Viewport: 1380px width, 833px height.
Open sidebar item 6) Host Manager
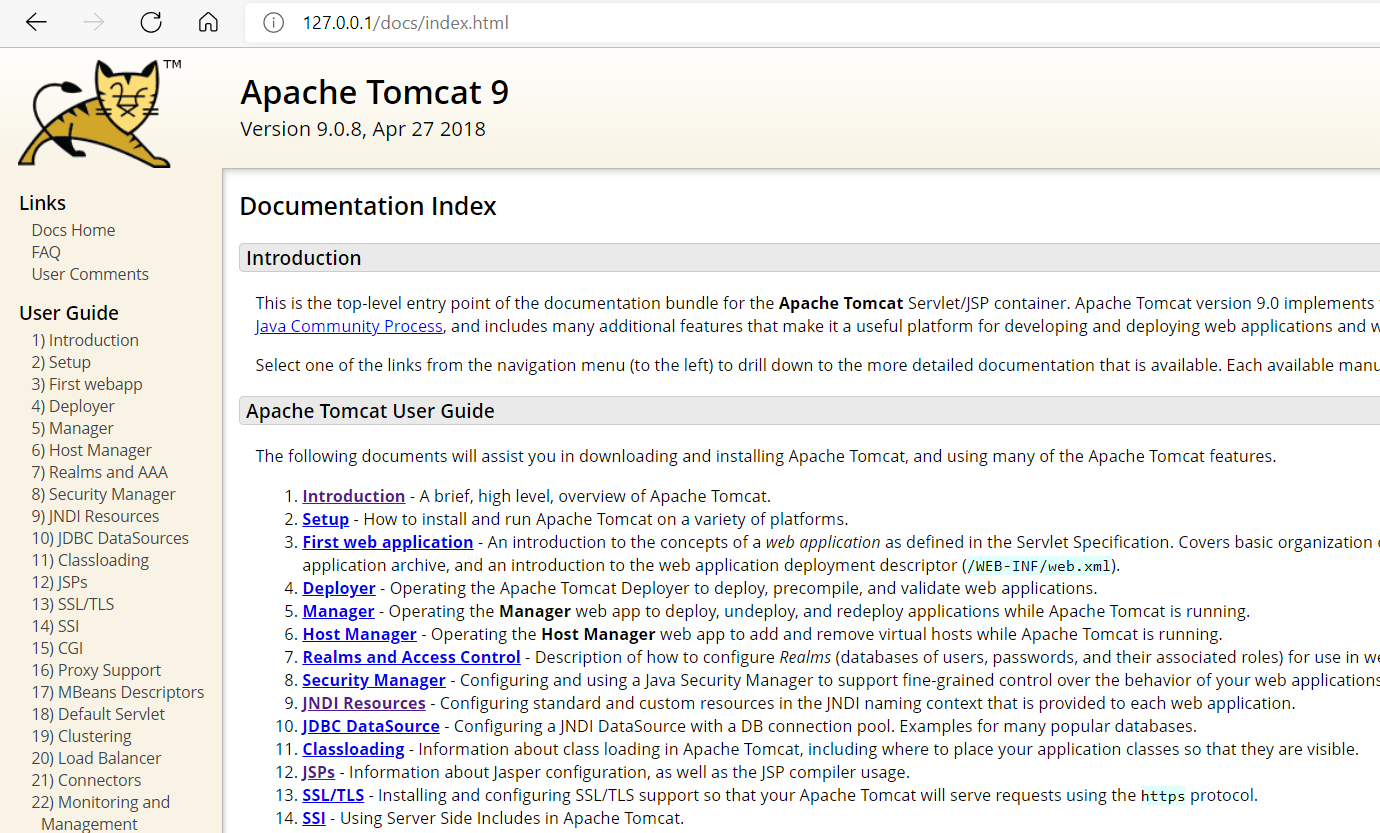point(92,450)
